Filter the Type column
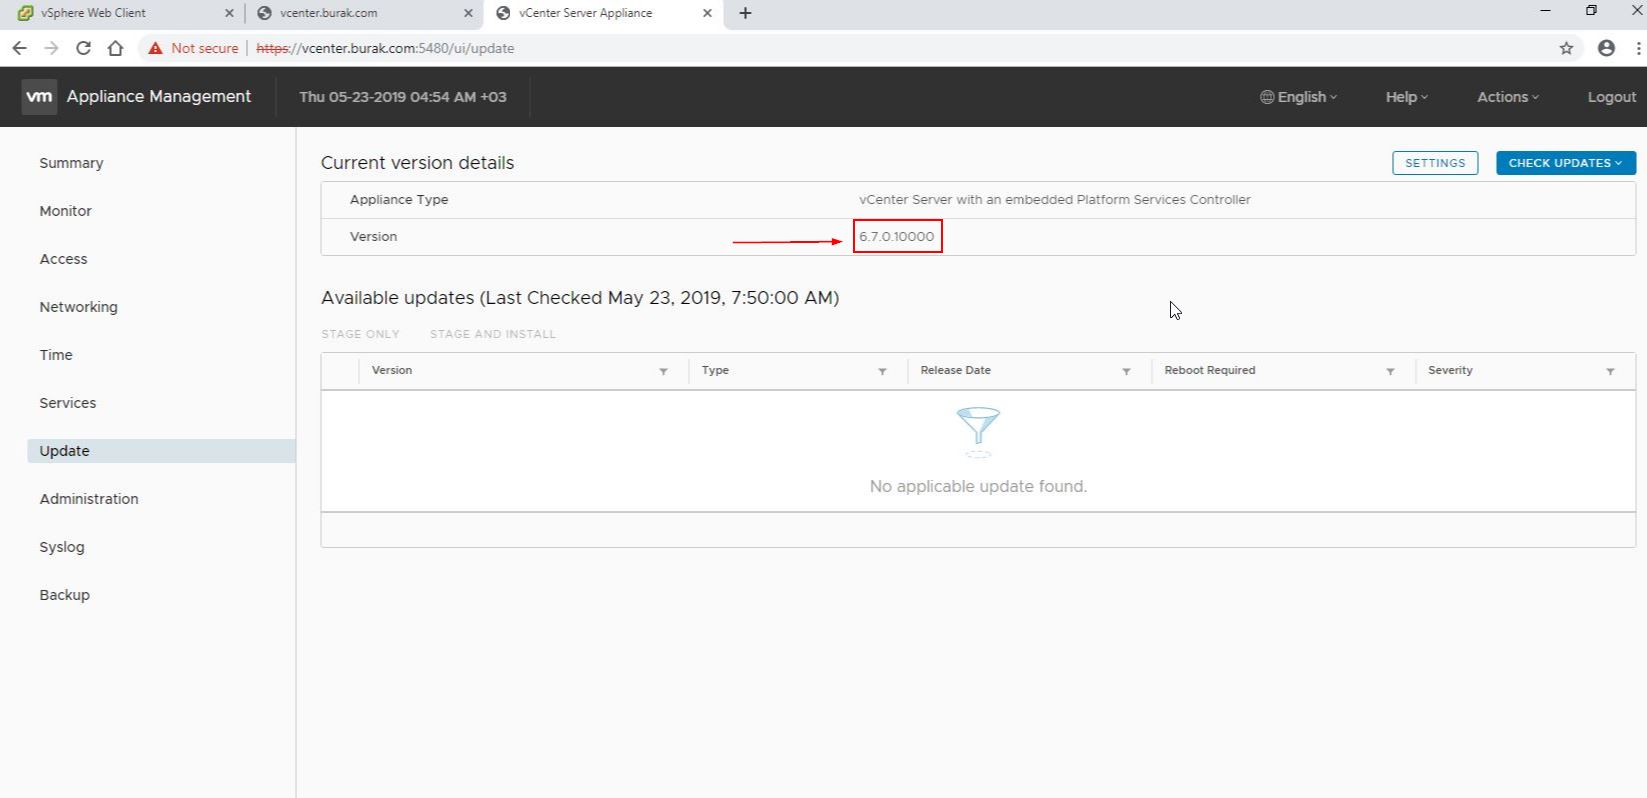This screenshot has width=1647, height=798. [882, 371]
